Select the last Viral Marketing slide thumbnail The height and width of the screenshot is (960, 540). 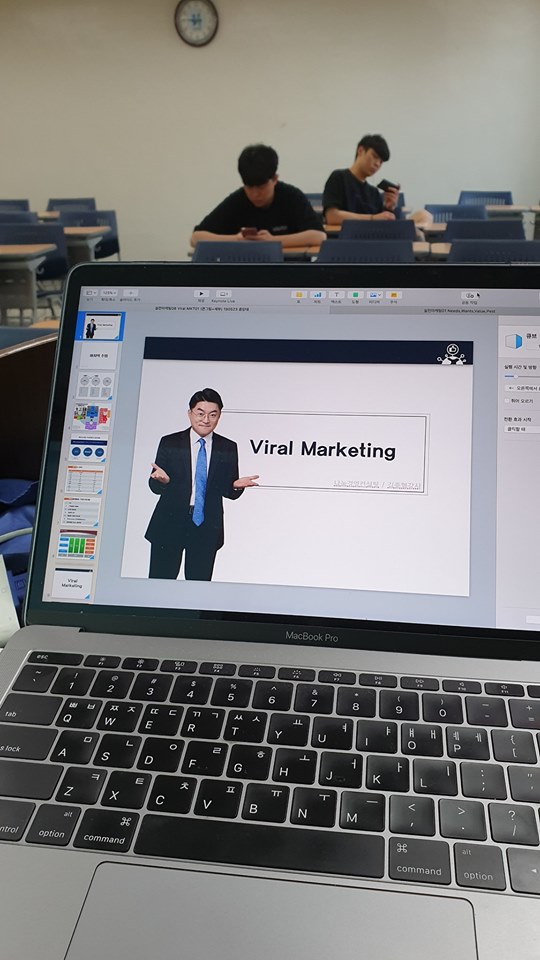click(72, 583)
